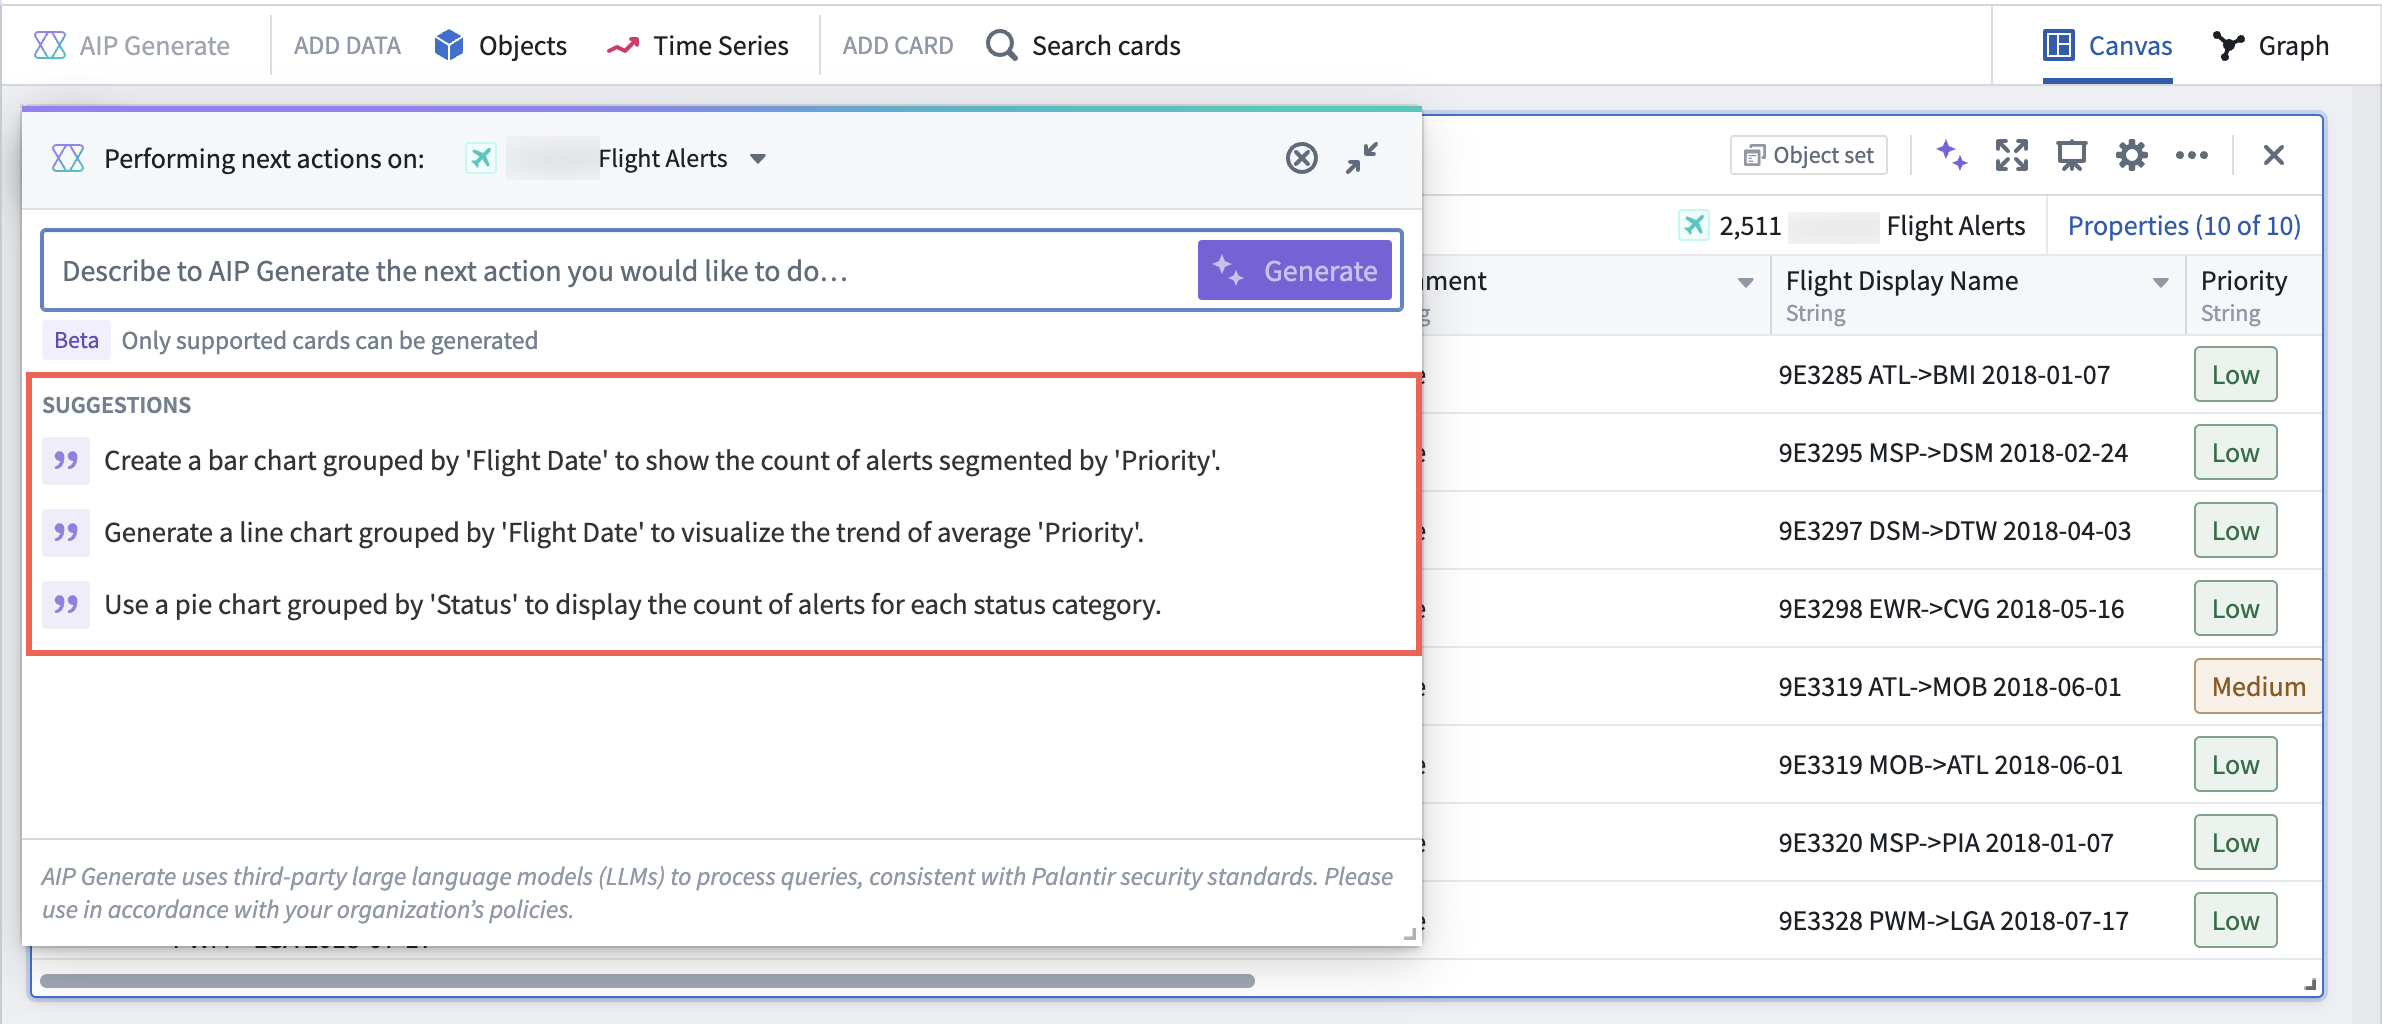Image resolution: width=2382 pixels, height=1024 pixels.
Task: Click the quote icon beside pie chart suggestion
Action: 66,605
